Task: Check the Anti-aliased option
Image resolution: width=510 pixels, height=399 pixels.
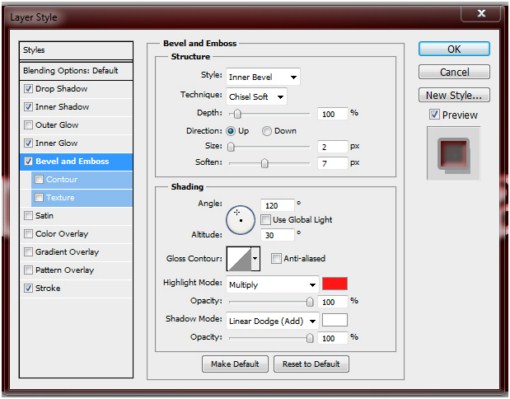Action: tap(276, 258)
